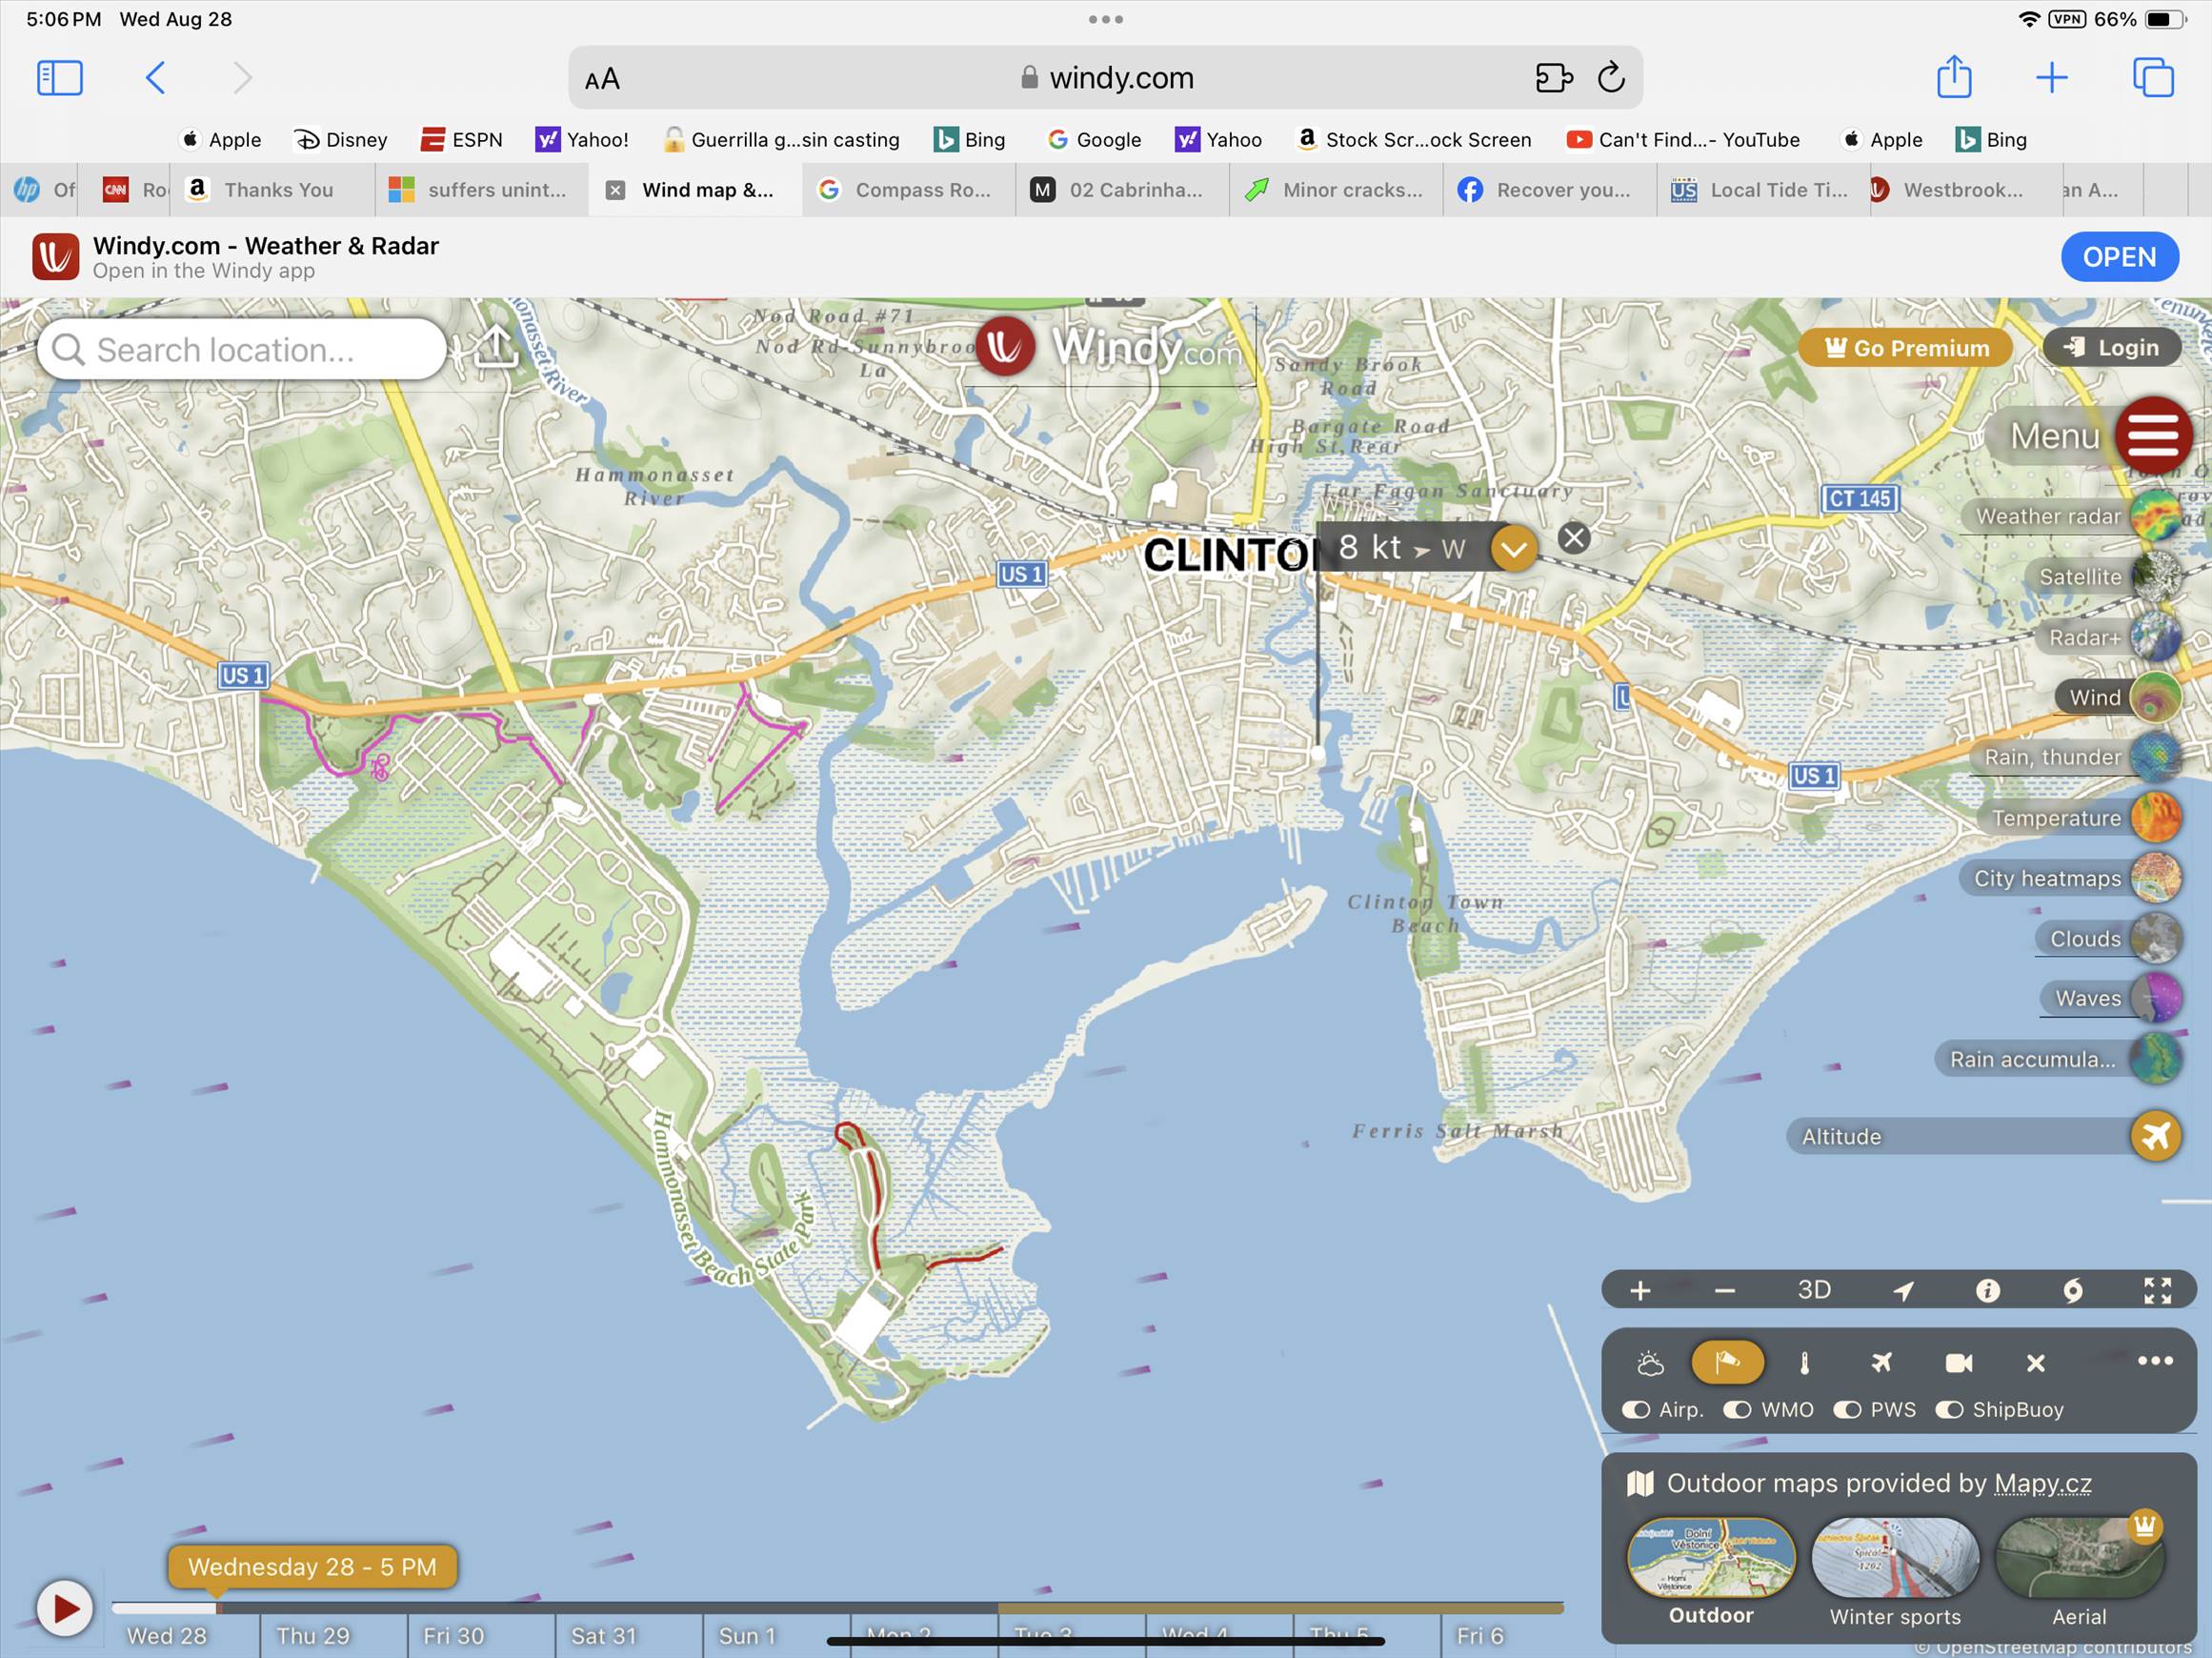2212x1658 pixels.
Task: Open more options three-dots in station panel
Action: coord(2154,1361)
